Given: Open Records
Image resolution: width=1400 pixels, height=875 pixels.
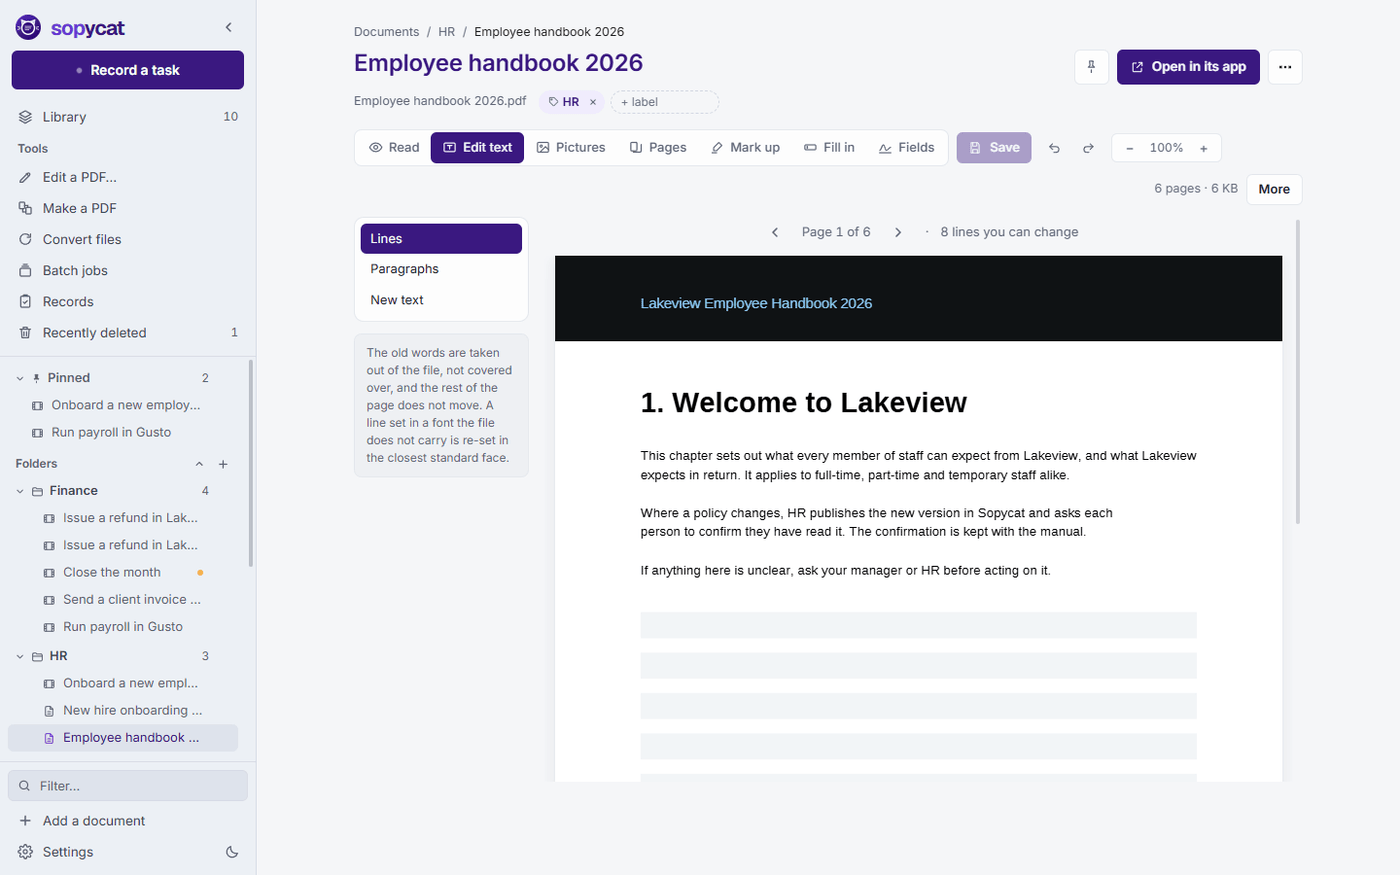Looking at the screenshot, I should coord(128,301).
